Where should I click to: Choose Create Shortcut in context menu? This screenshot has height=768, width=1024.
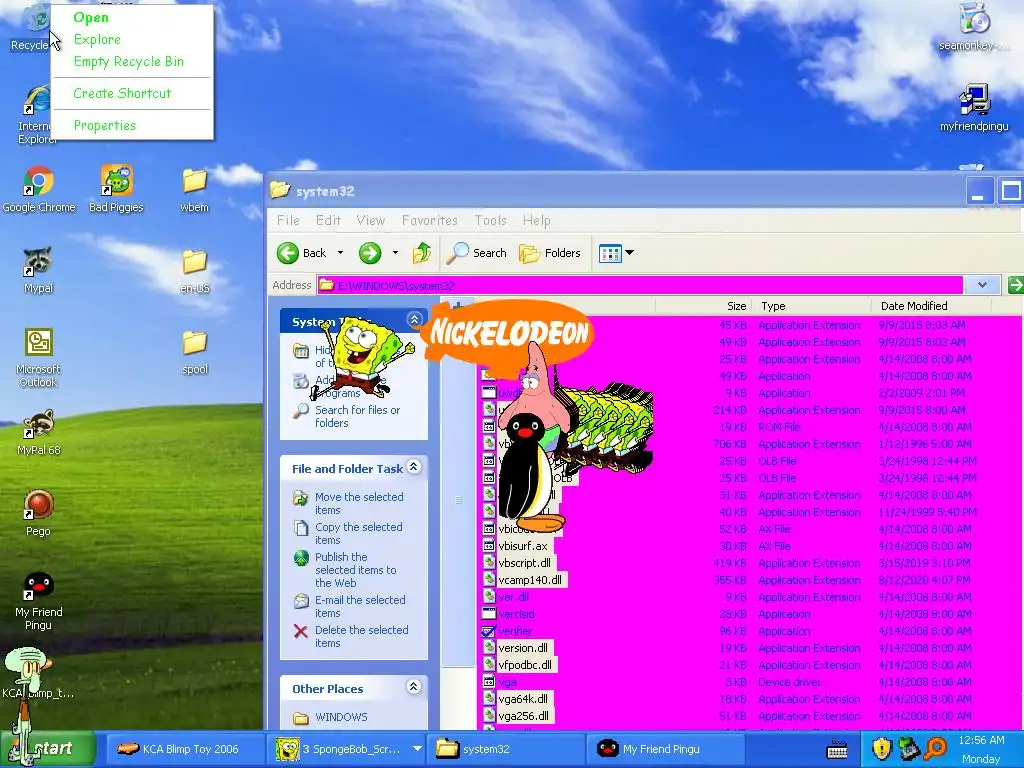click(x=122, y=93)
